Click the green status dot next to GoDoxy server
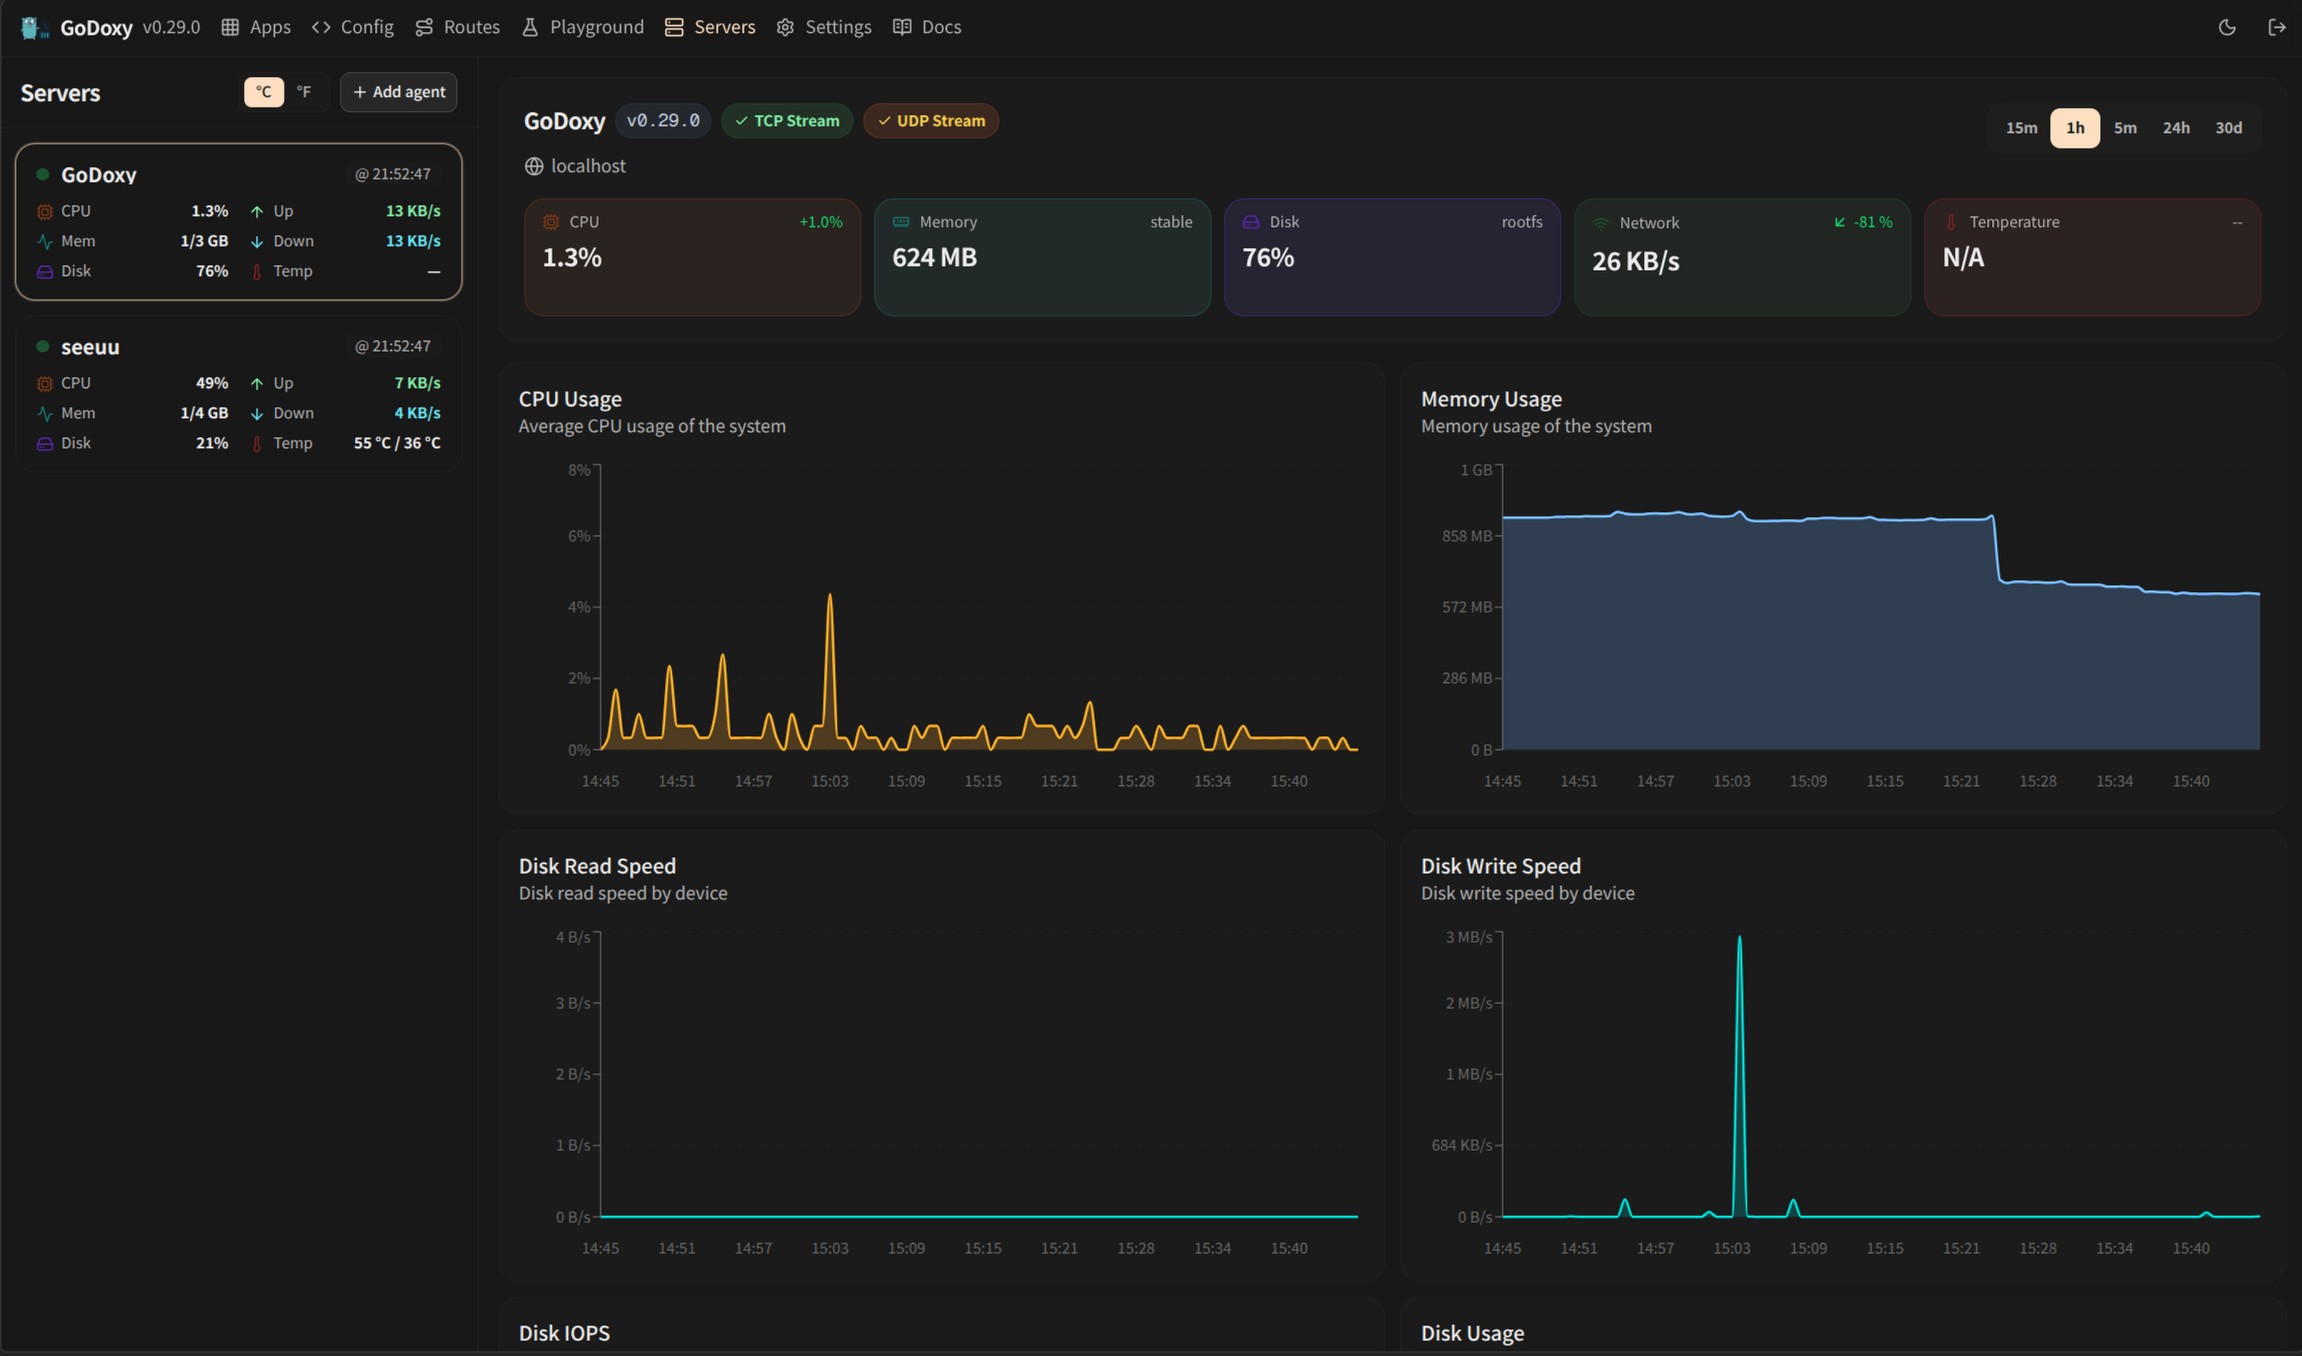The width and height of the screenshot is (2302, 1356). 42,174
